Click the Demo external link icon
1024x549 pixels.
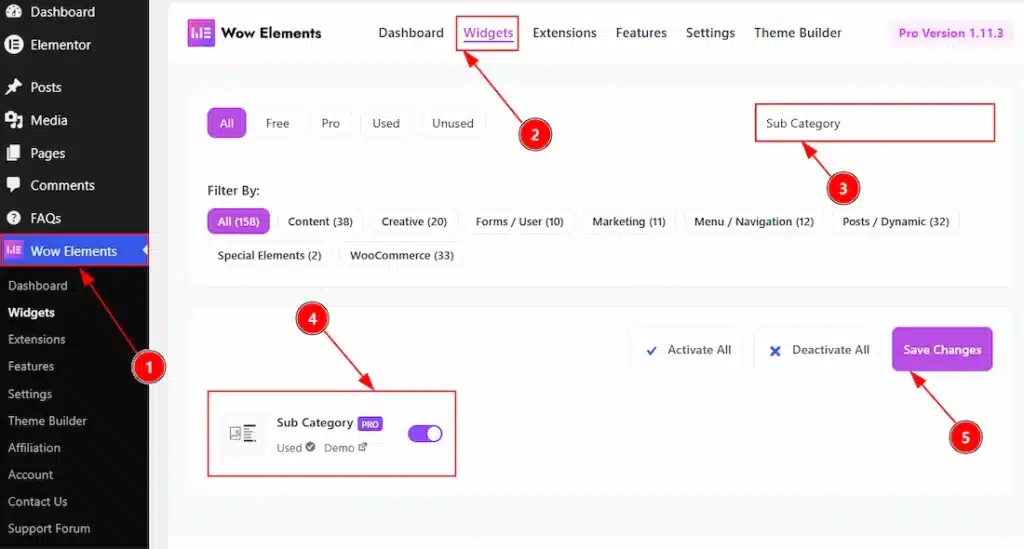tap(362, 447)
